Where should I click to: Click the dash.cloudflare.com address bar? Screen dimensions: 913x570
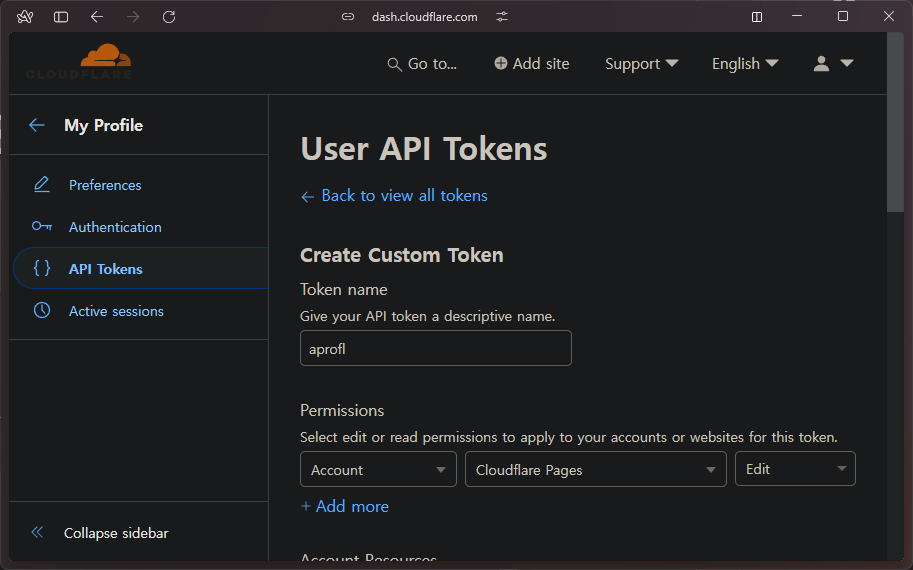click(x=424, y=17)
